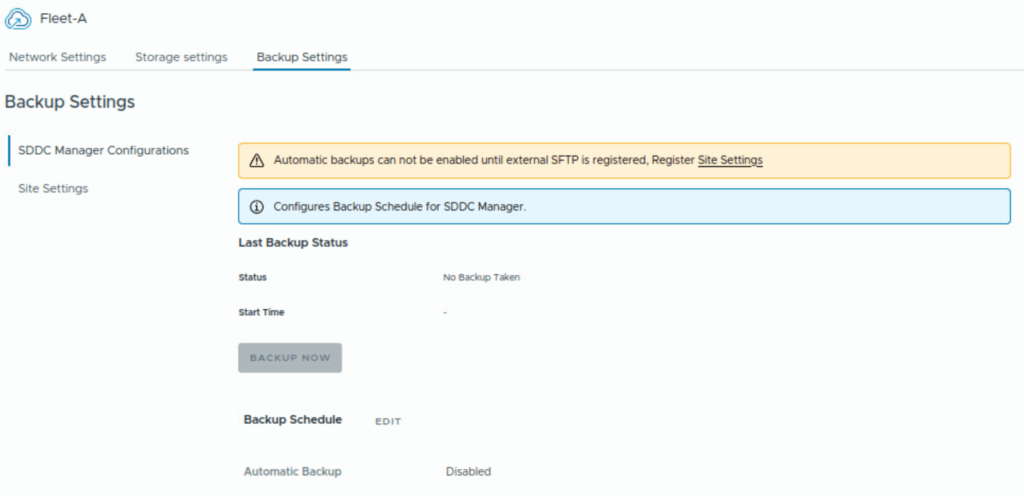This screenshot has height=496, width=1024.
Task: Click the Backup Settings page heading
Action: (x=70, y=102)
